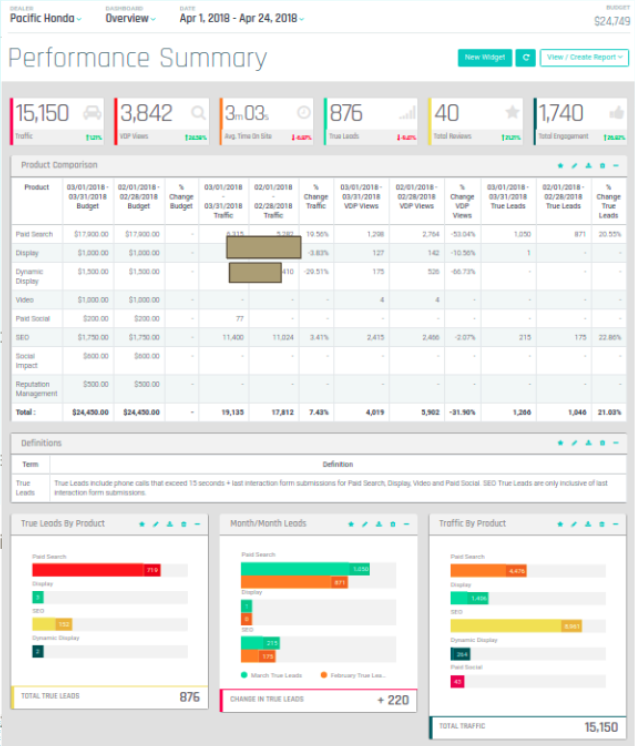This screenshot has width=635, height=746.
Task: Click the refresh dashboard icon button
Action: pos(526,58)
